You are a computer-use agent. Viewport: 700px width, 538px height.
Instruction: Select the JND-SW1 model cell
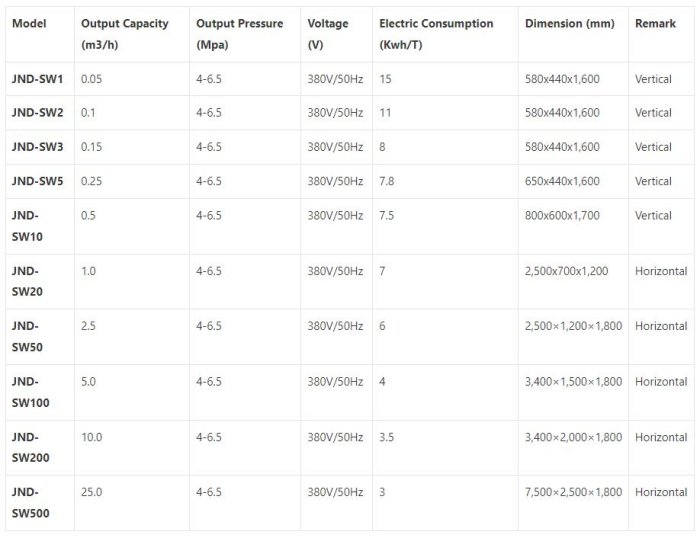click(38, 77)
